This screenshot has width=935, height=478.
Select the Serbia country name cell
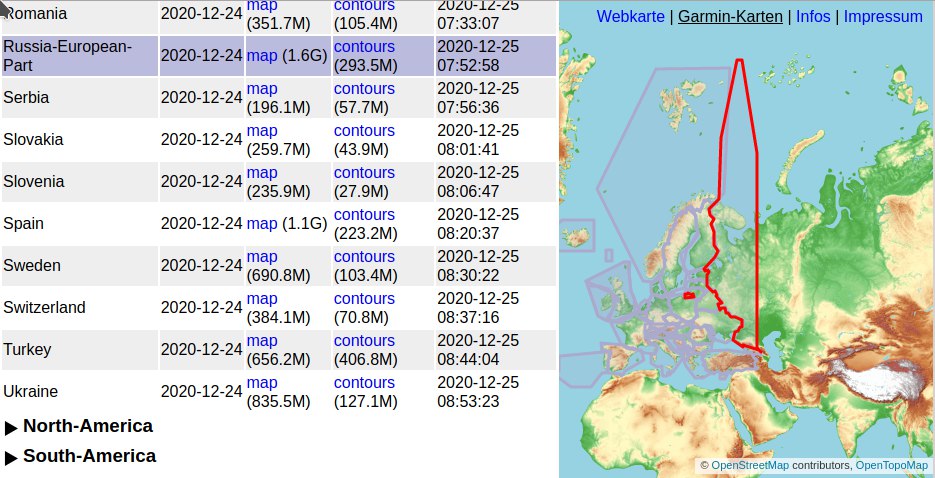pyautogui.click(x=80, y=98)
